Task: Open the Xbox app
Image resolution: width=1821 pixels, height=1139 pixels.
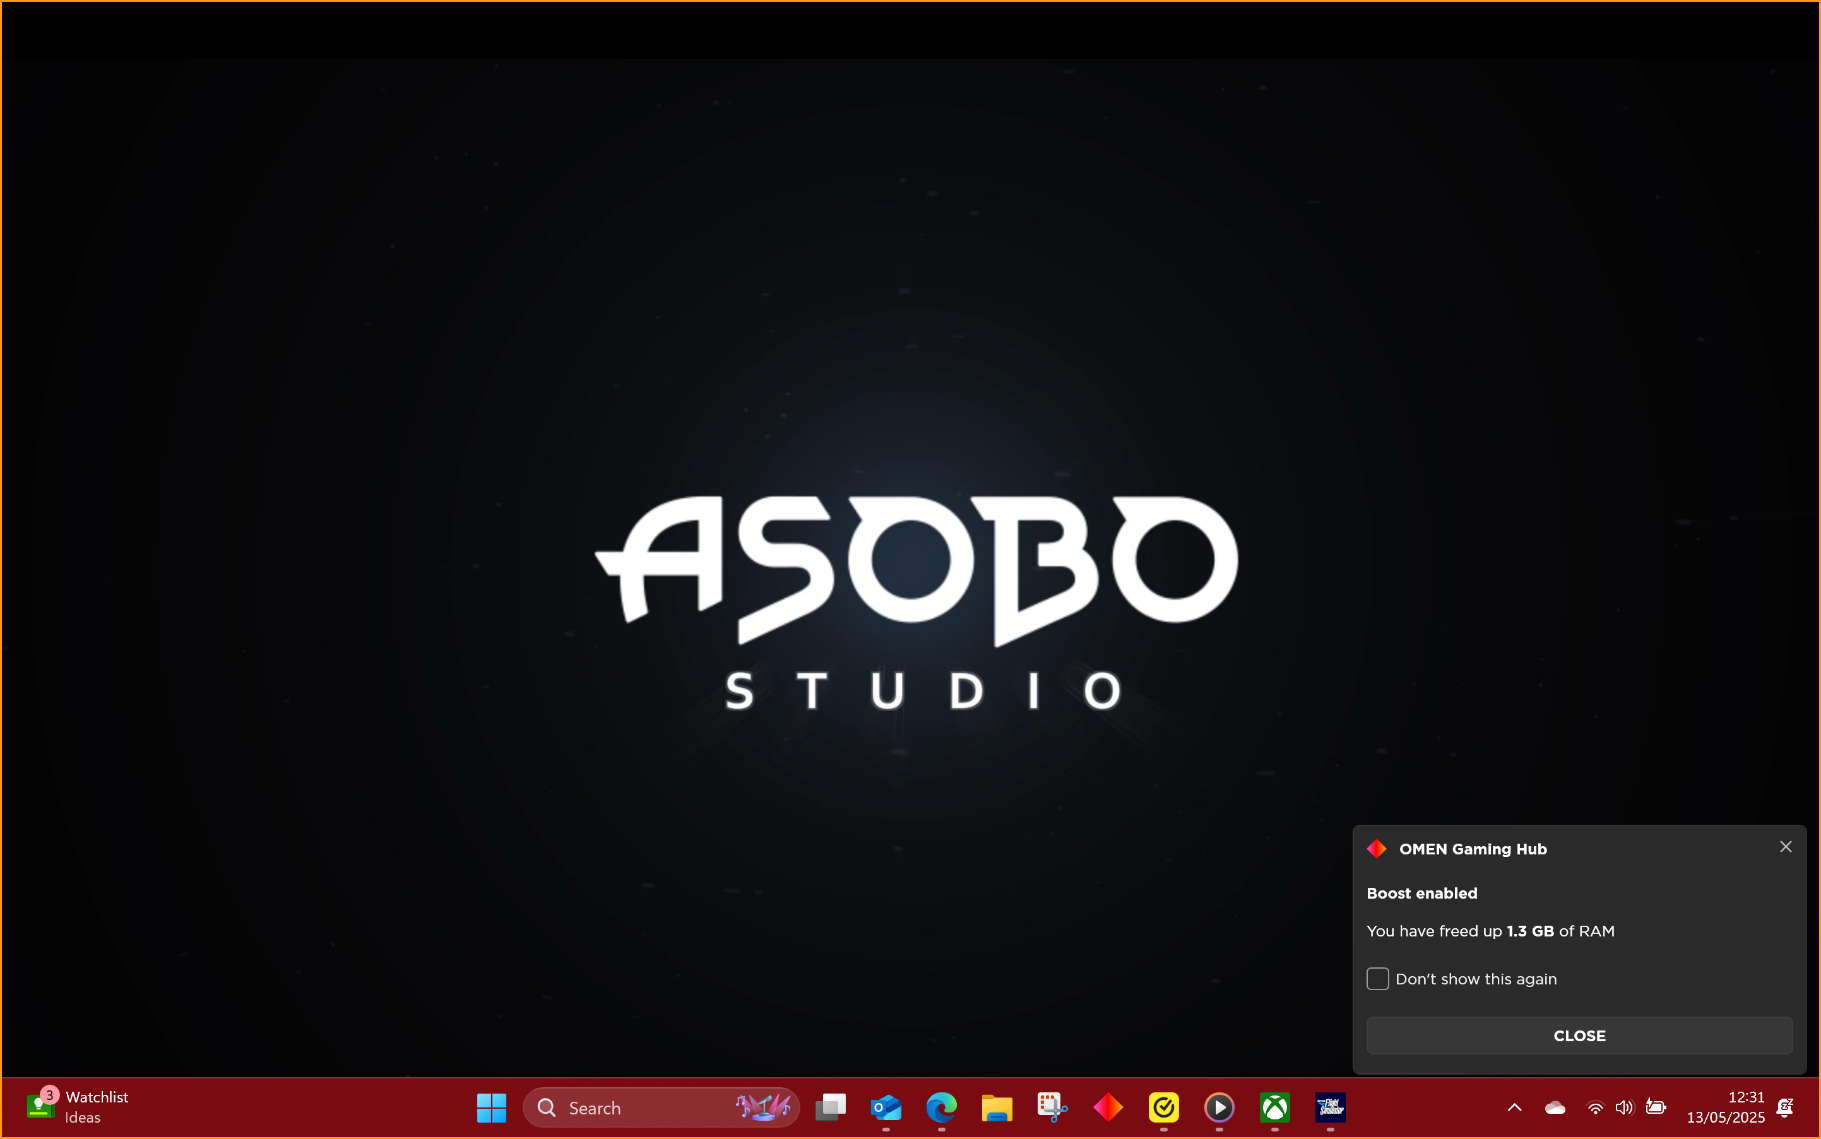Action: point(1274,1108)
